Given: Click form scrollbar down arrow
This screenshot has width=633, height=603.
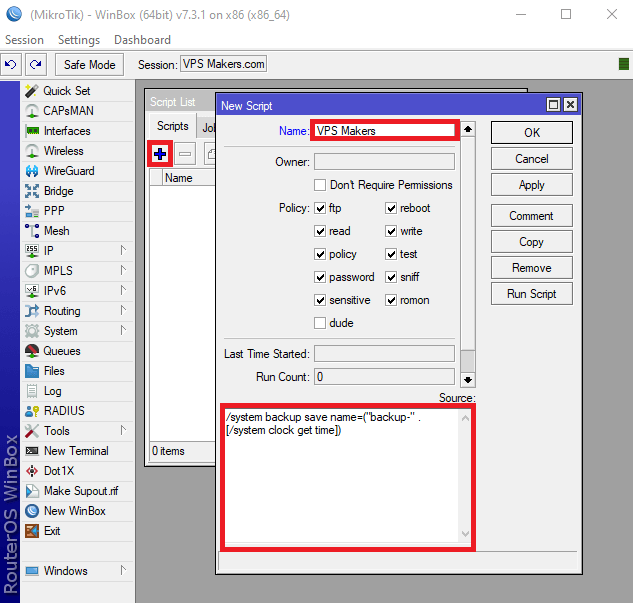Looking at the screenshot, I should (467, 380).
